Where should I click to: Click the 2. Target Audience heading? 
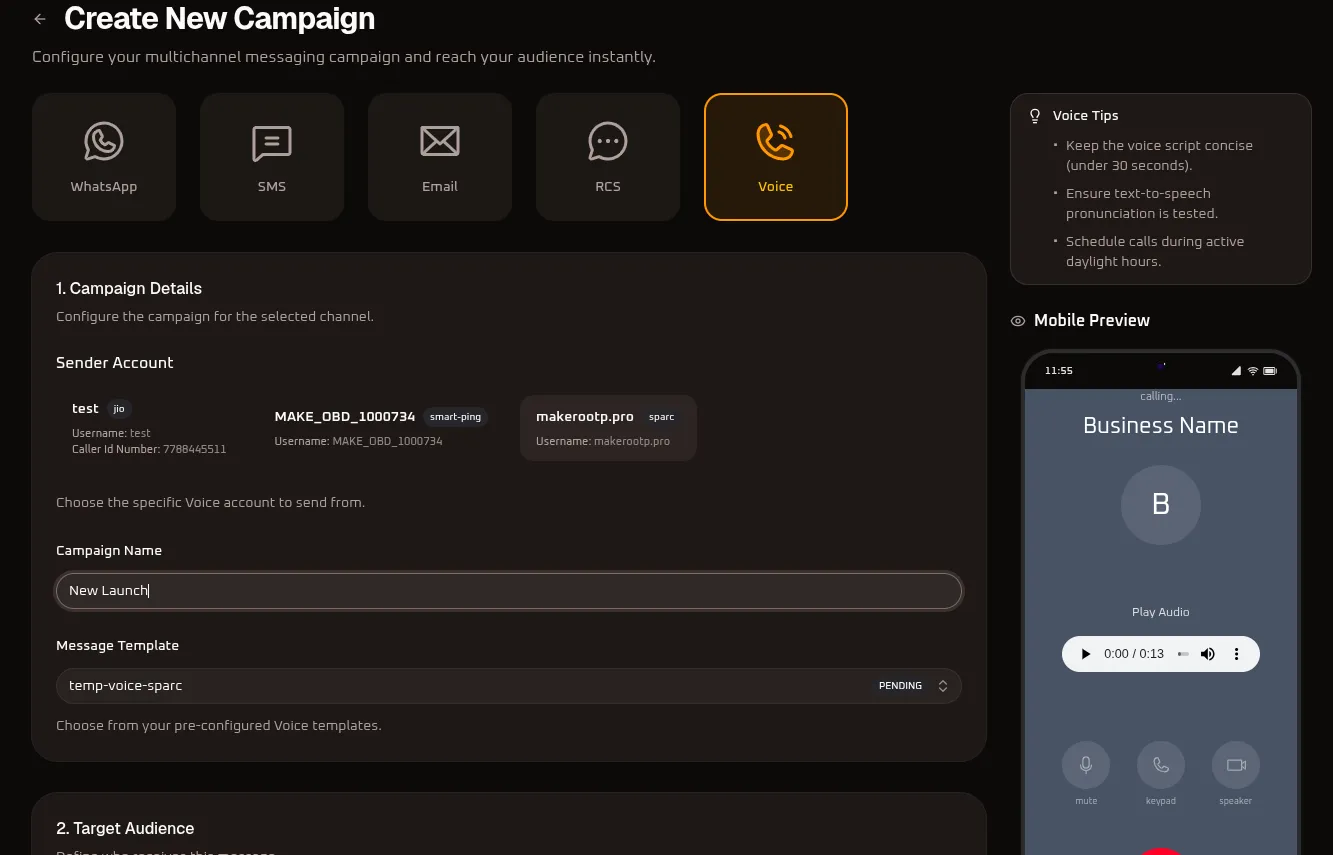[125, 828]
